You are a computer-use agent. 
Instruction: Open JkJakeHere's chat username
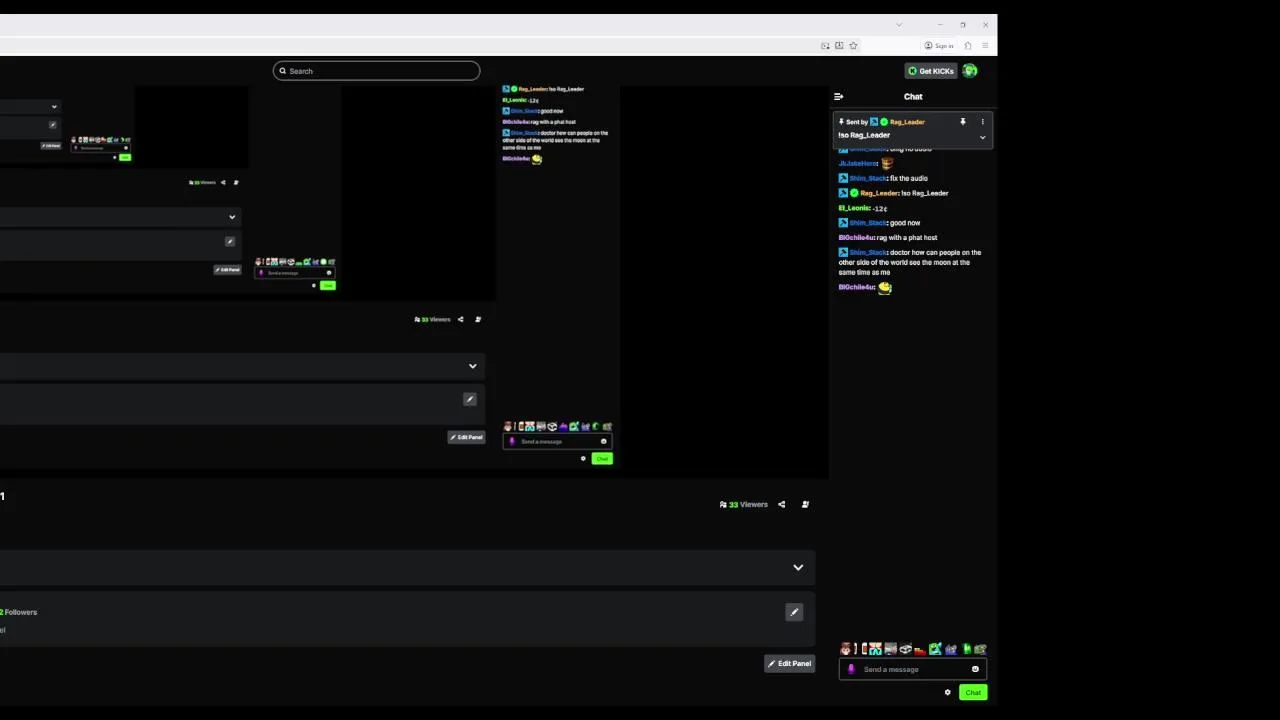(x=858, y=163)
